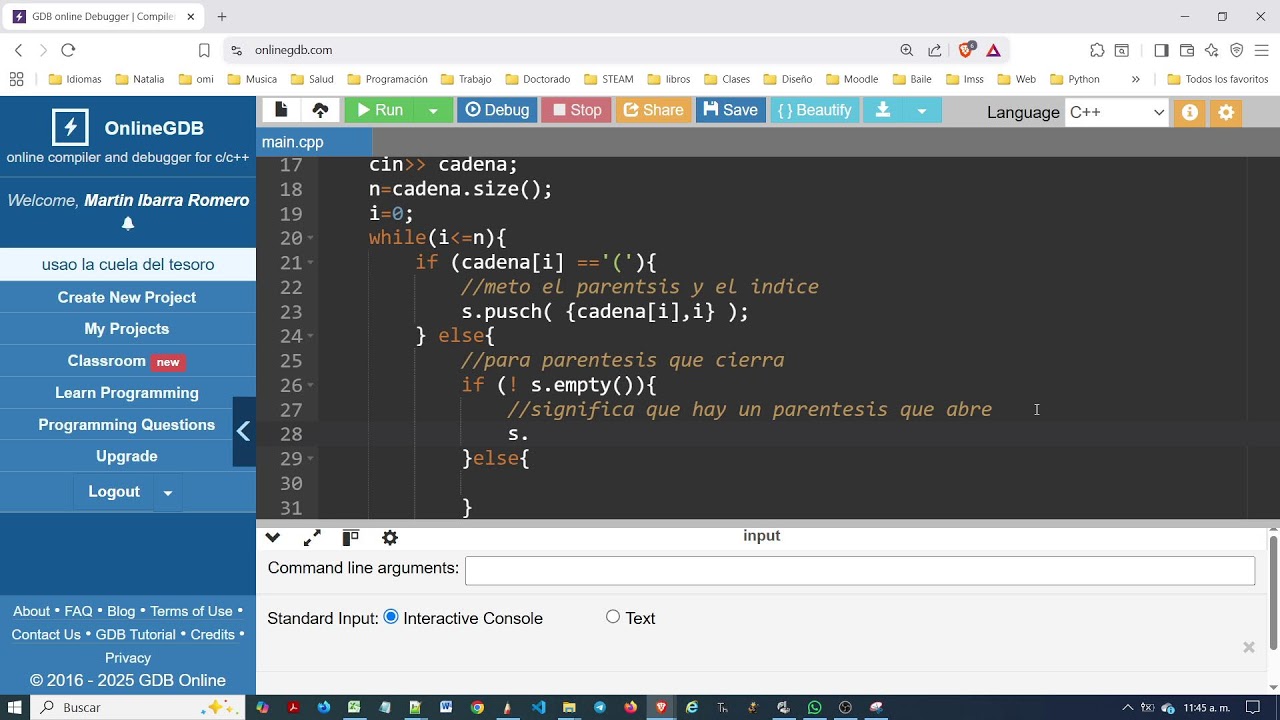
Task: Collapse the if block at line 21
Action: coord(311,262)
